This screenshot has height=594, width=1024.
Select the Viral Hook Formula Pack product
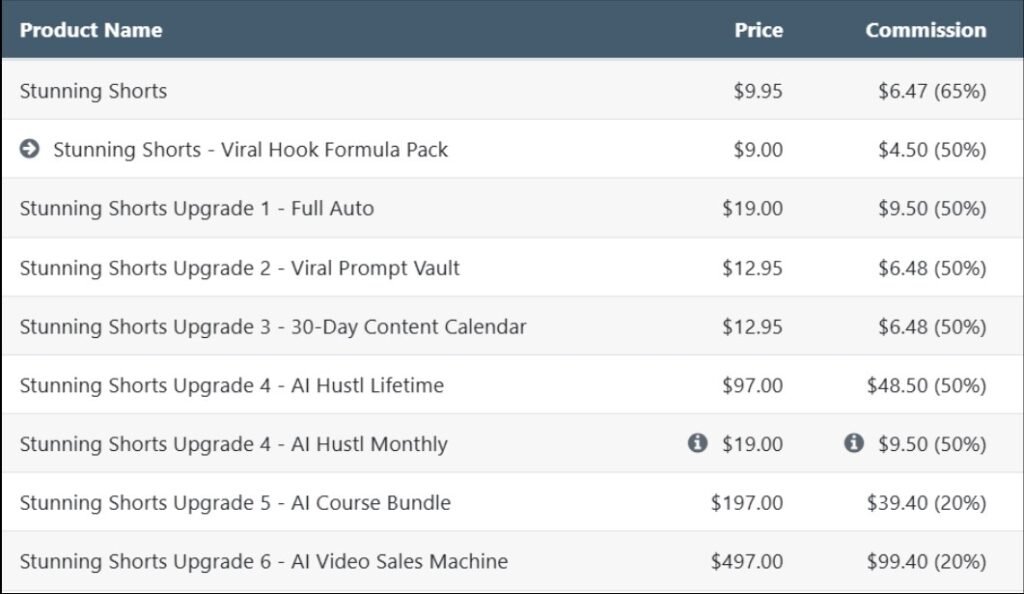coord(250,150)
